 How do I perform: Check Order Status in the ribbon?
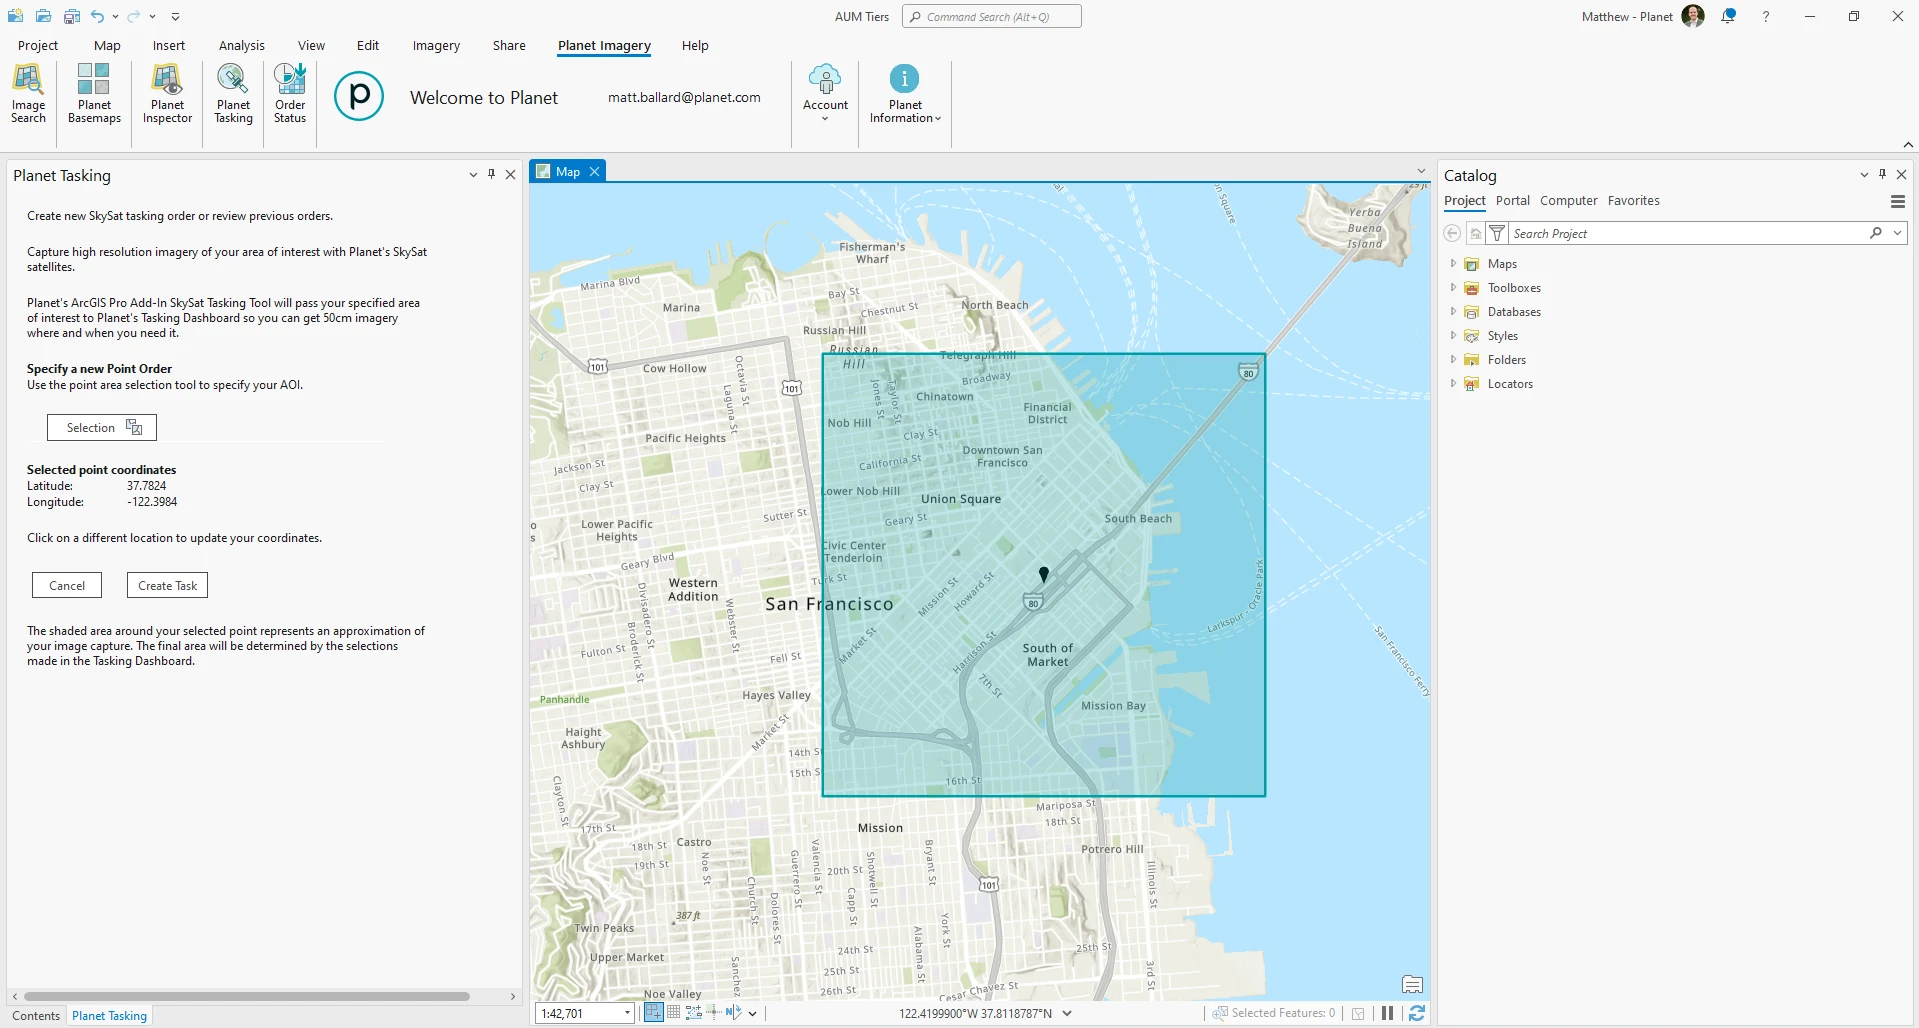point(290,93)
